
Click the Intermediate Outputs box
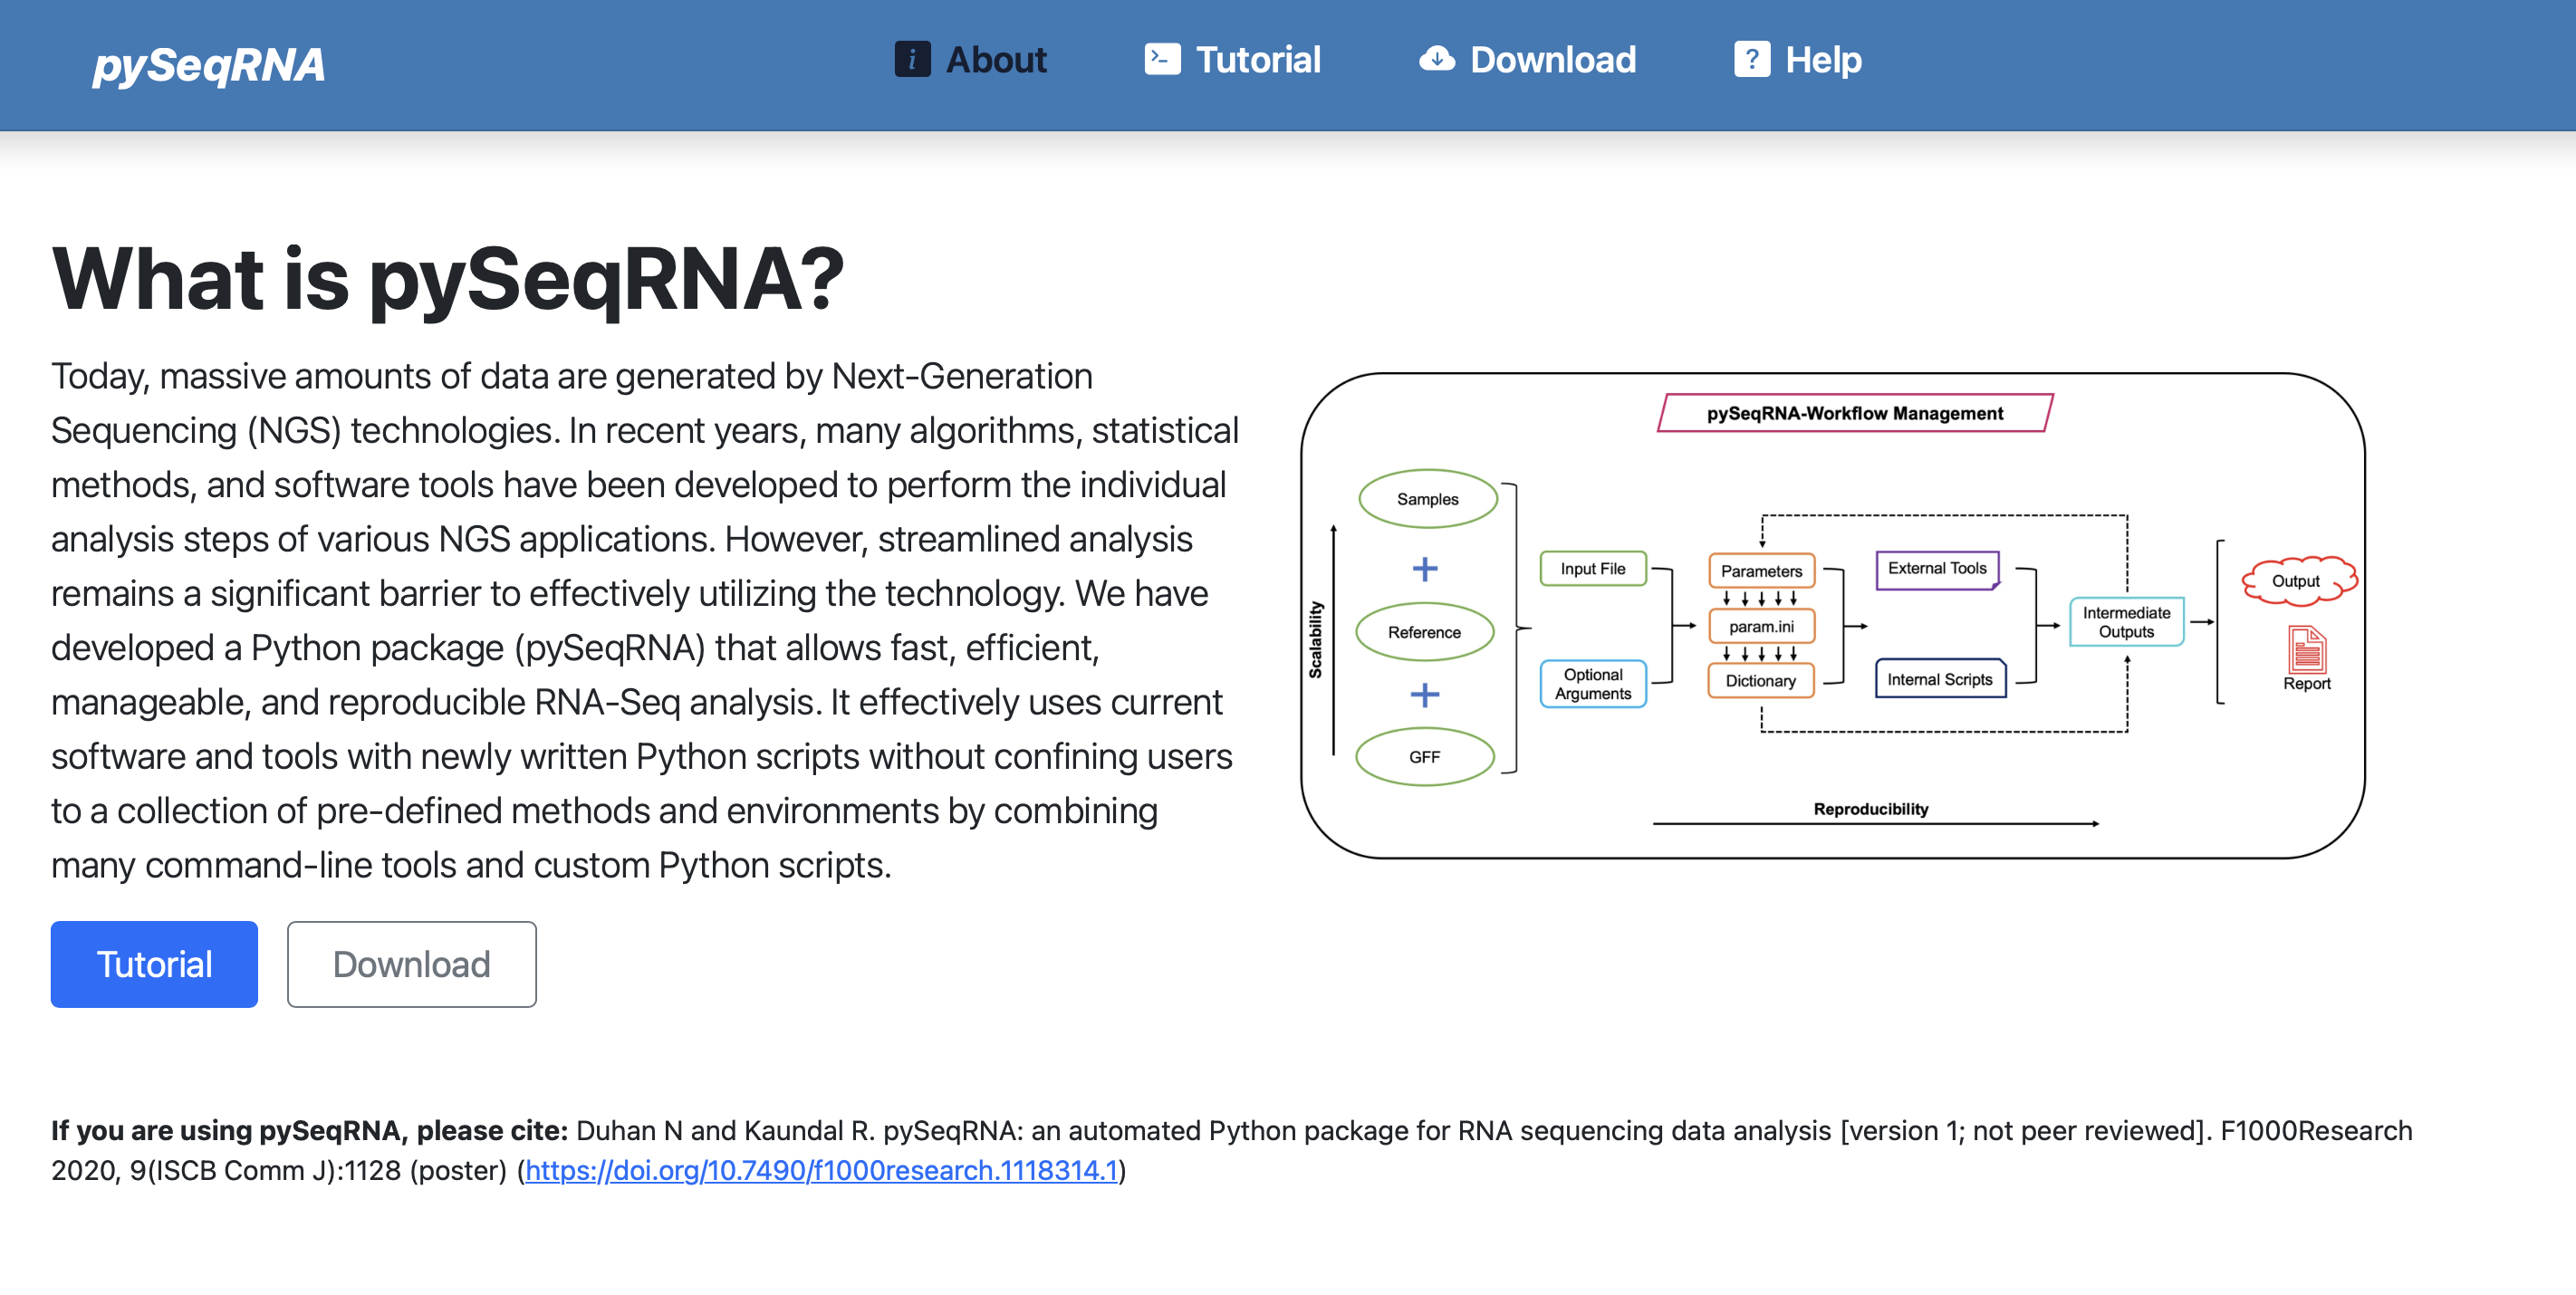[x=2126, y=622]
